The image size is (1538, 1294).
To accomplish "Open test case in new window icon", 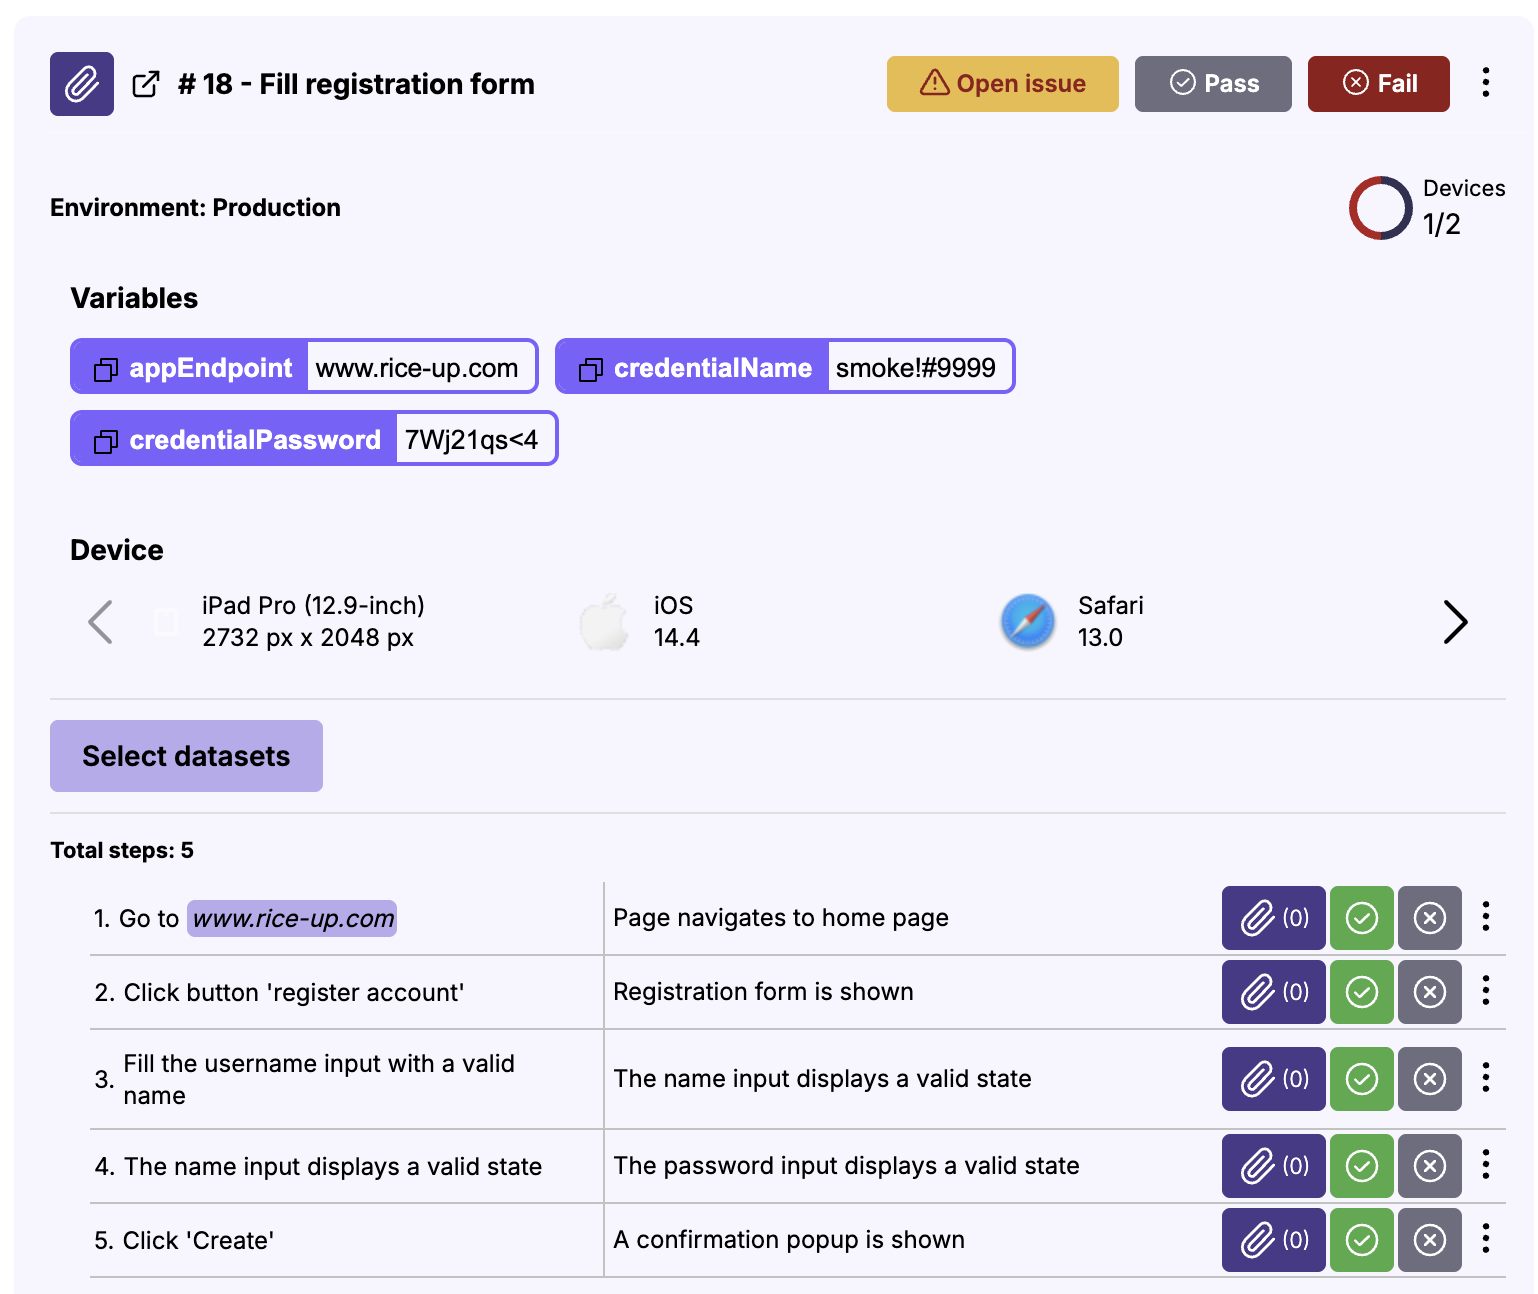I will pyautogui.click(x=146, y=84).
